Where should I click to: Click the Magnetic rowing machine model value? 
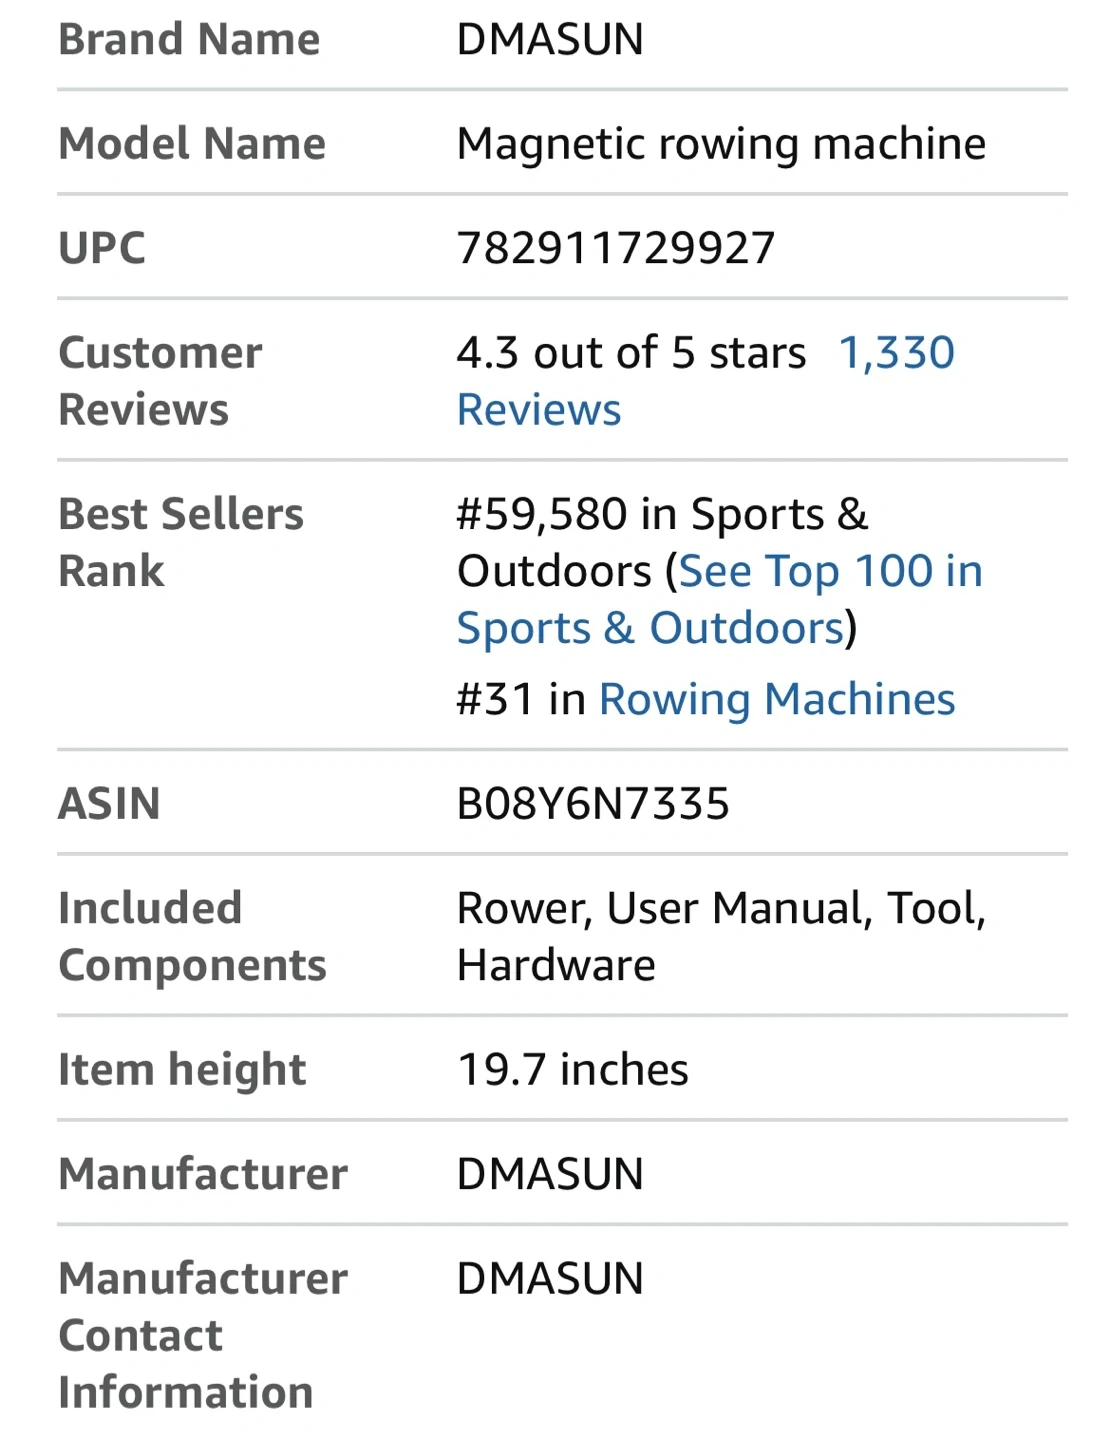pyautogui.click(x=720, y=144)
